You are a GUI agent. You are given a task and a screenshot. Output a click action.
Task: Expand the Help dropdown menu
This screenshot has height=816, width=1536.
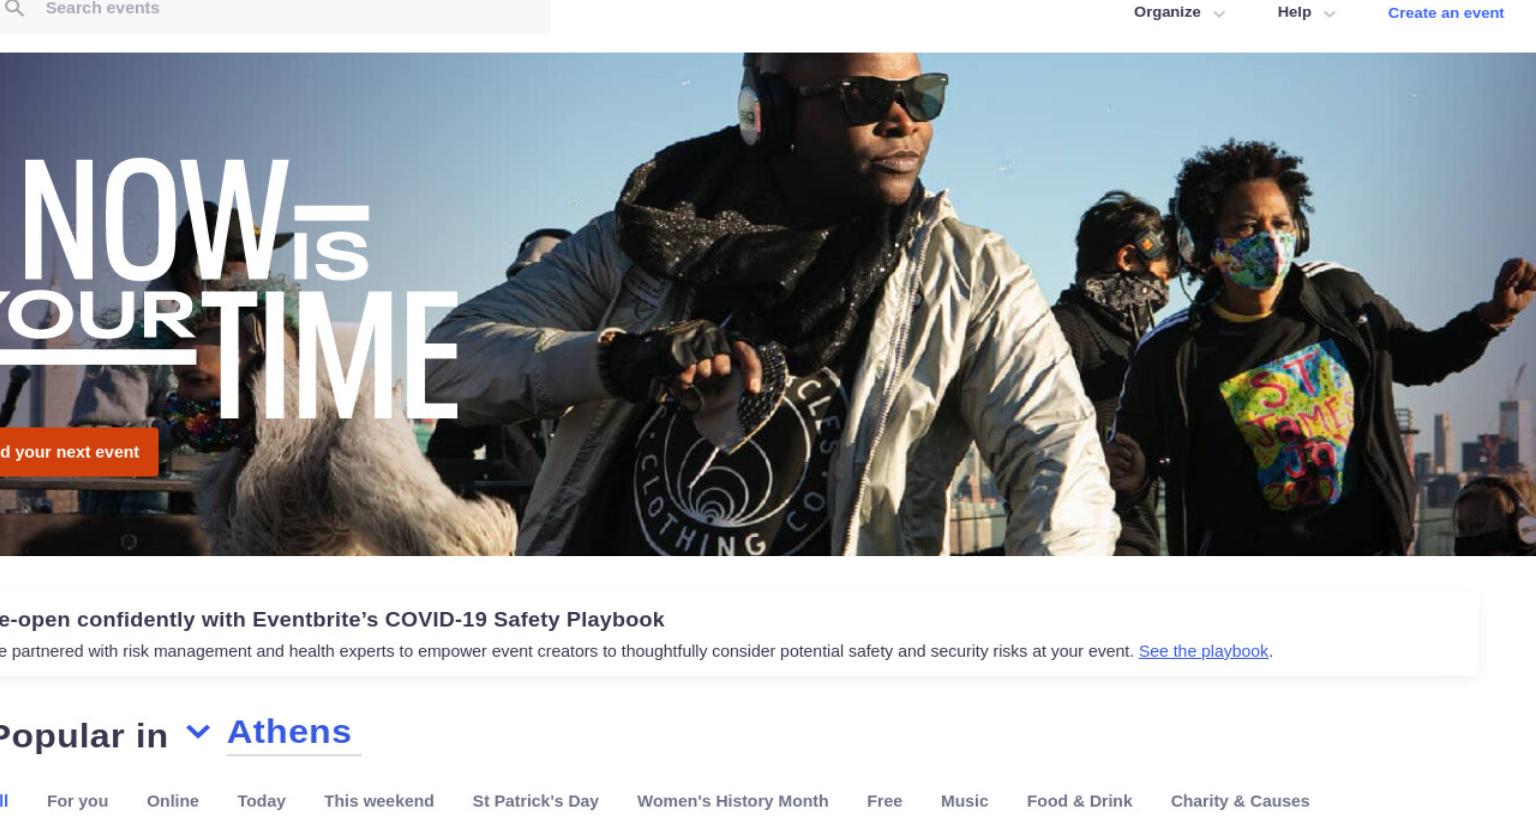1306,13
